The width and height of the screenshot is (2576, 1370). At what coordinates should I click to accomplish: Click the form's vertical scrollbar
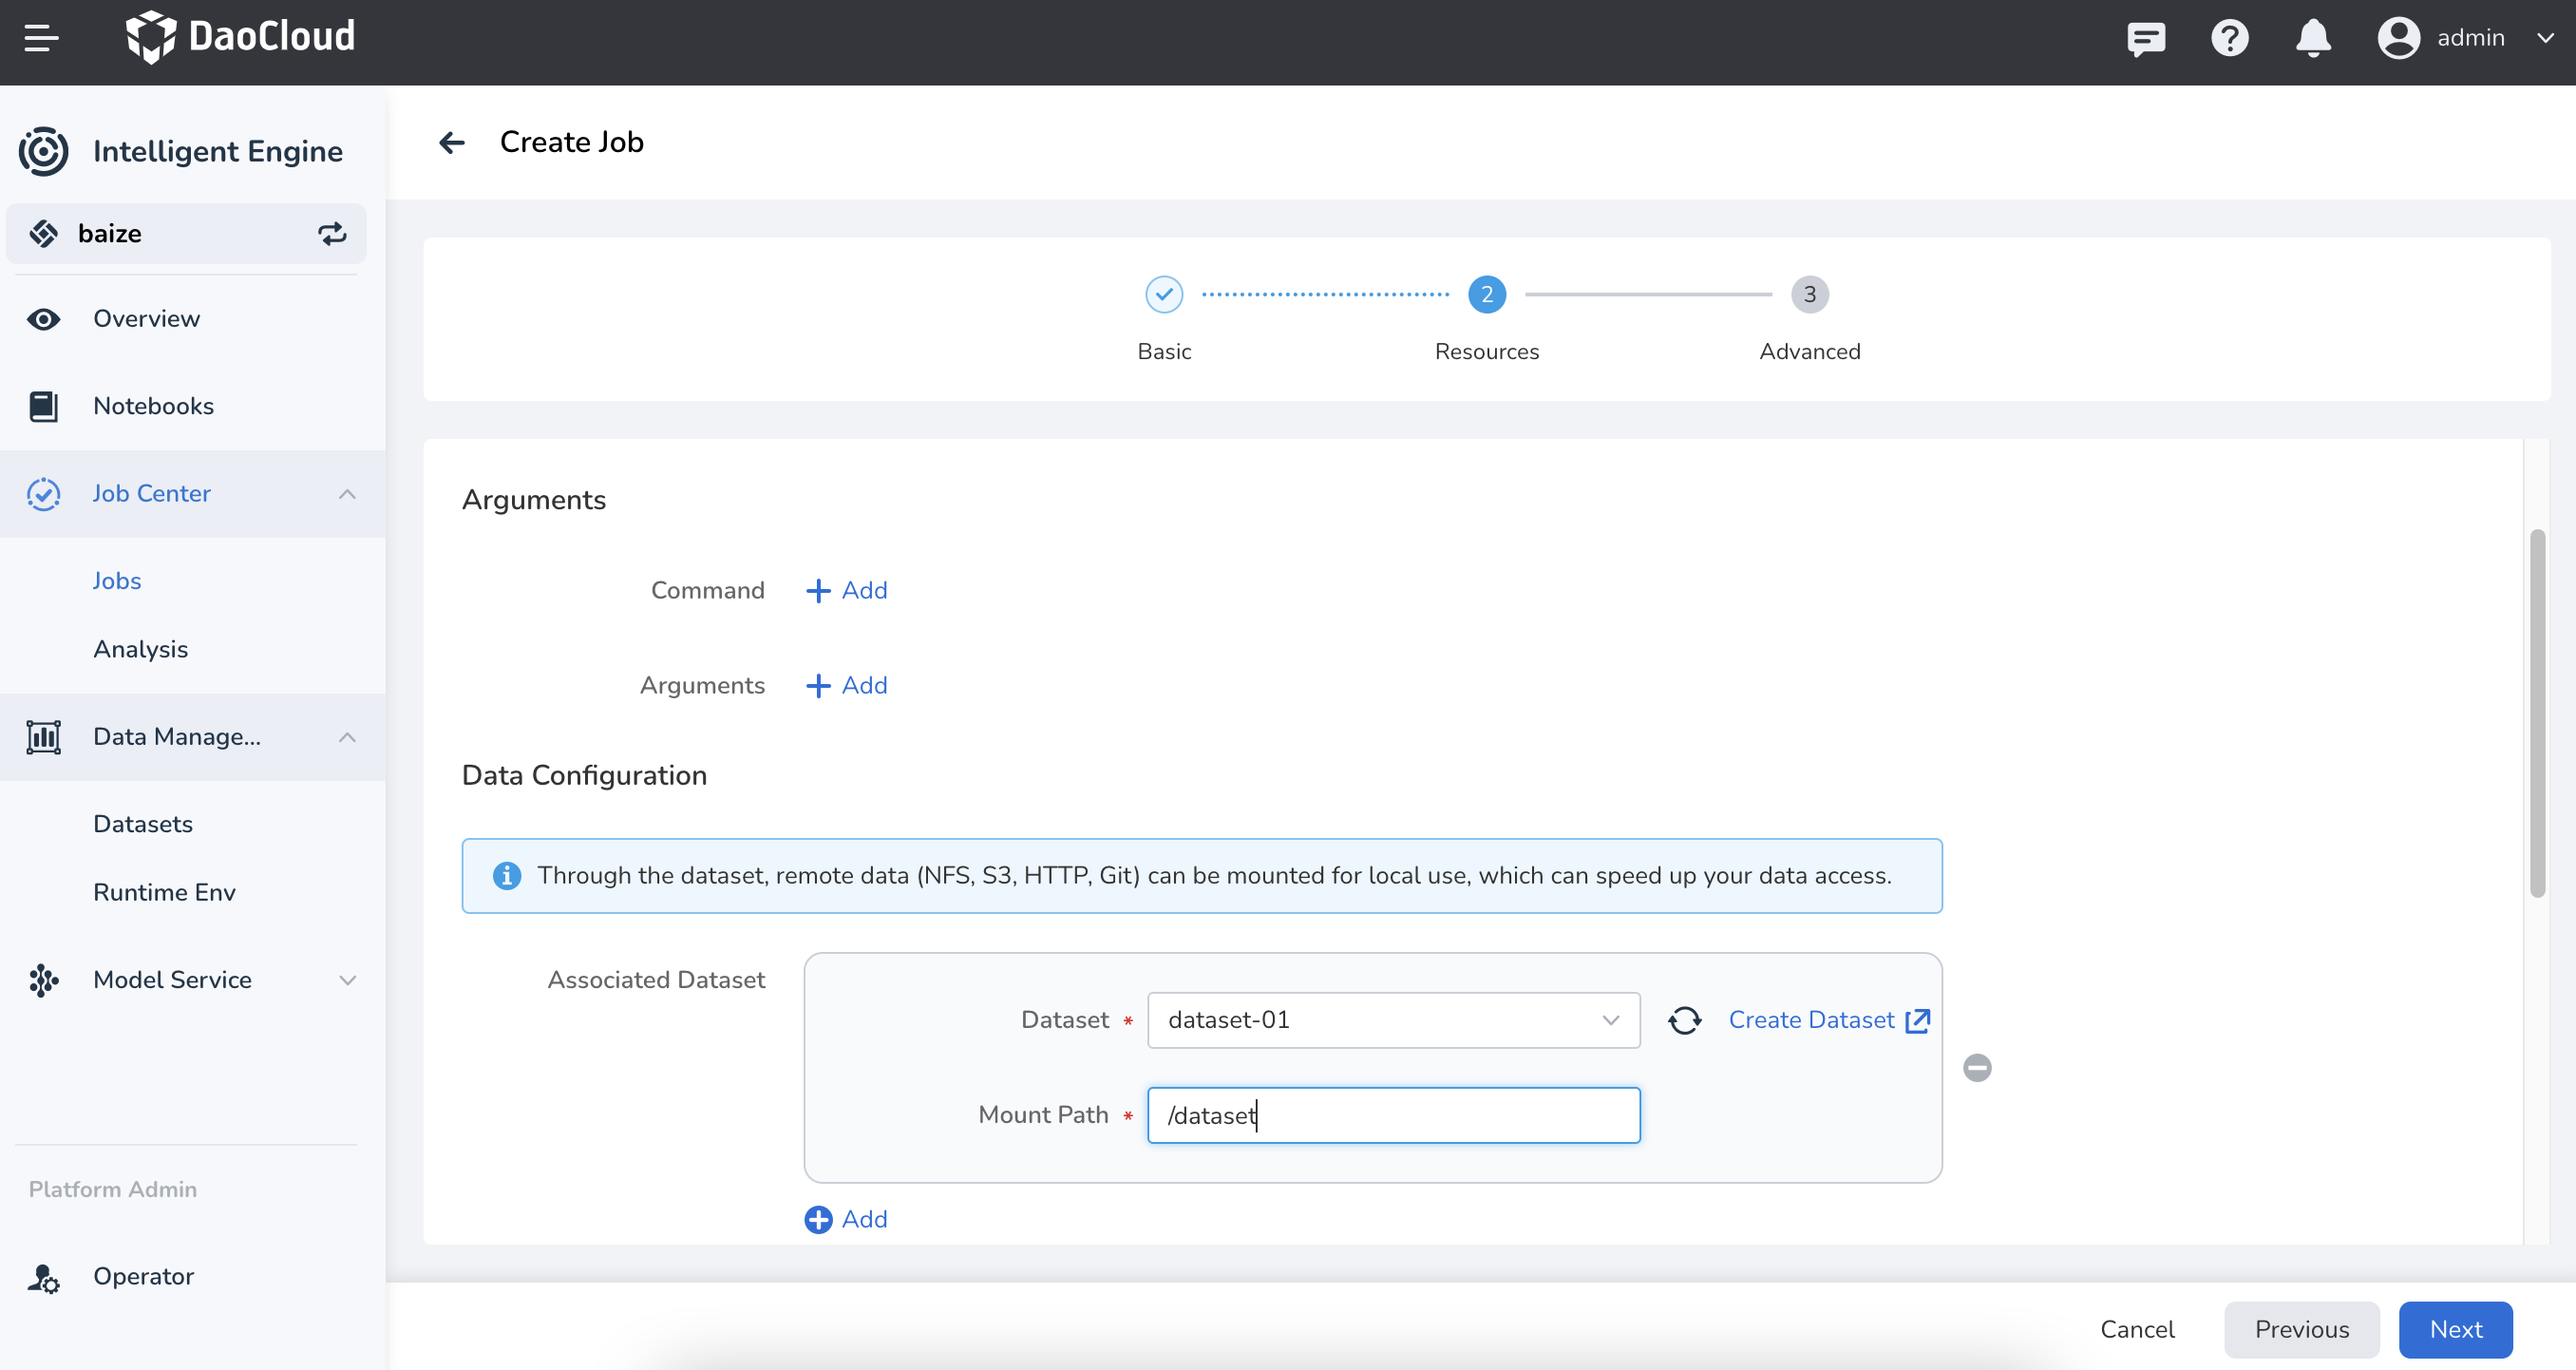[2537, 712]
